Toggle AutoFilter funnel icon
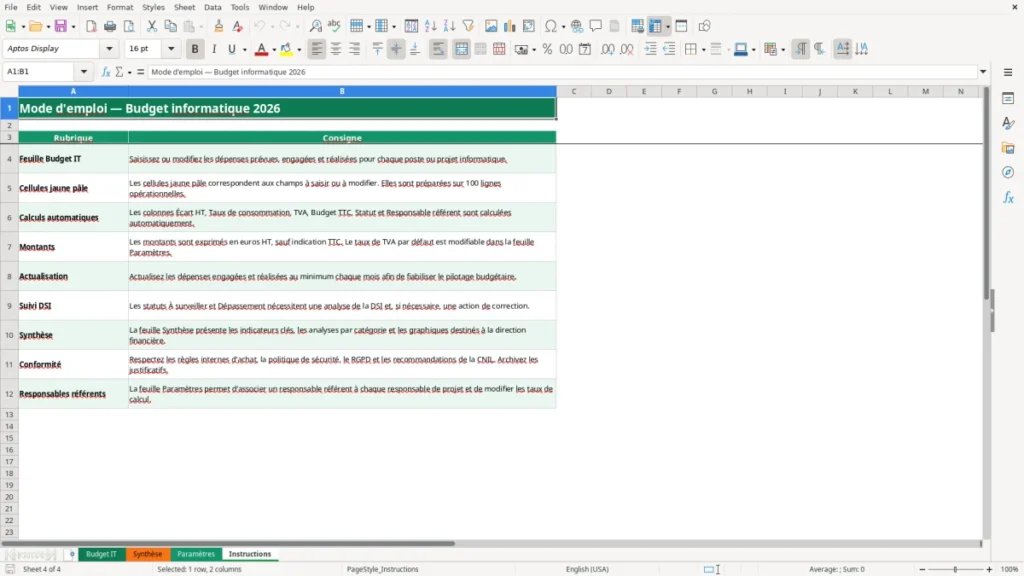The image size is (1024, 576). tap(468, 26)
